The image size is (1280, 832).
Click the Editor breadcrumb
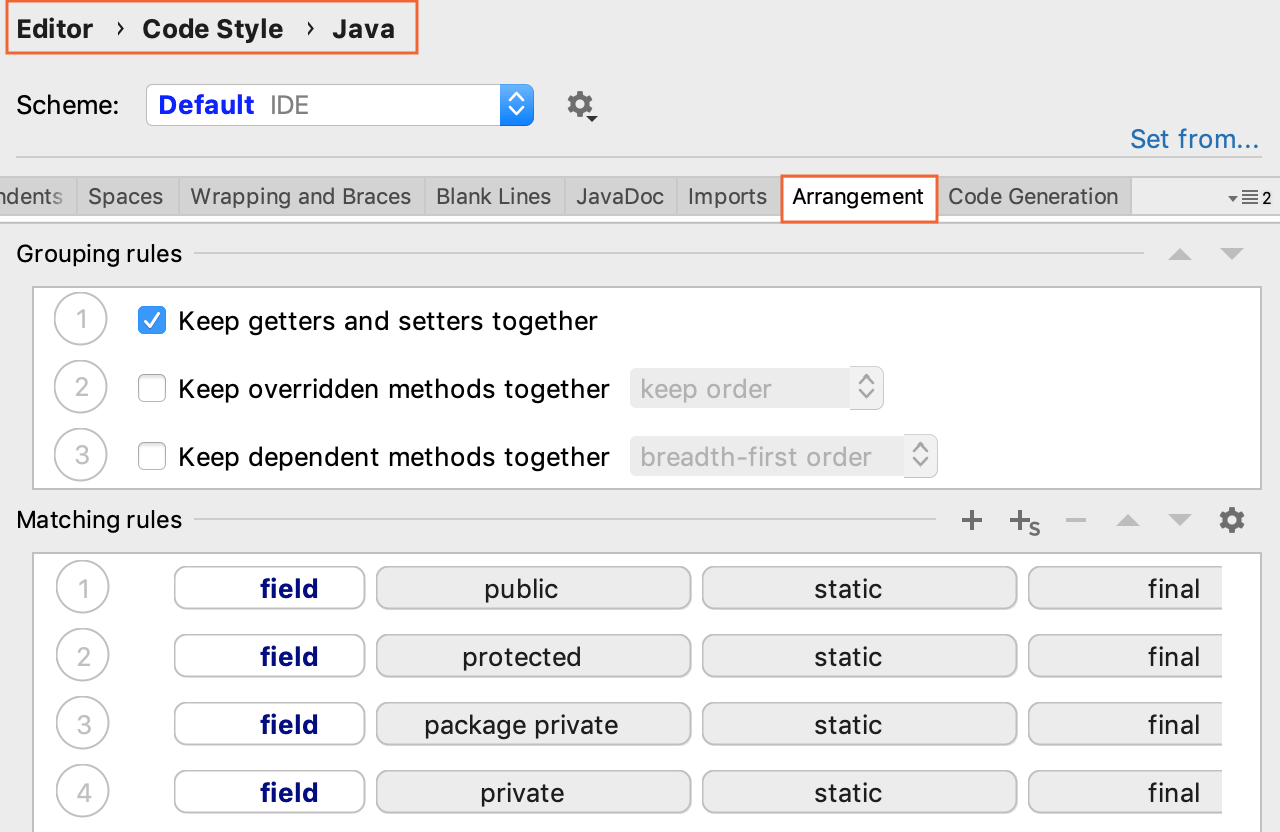tap(55, 29)
